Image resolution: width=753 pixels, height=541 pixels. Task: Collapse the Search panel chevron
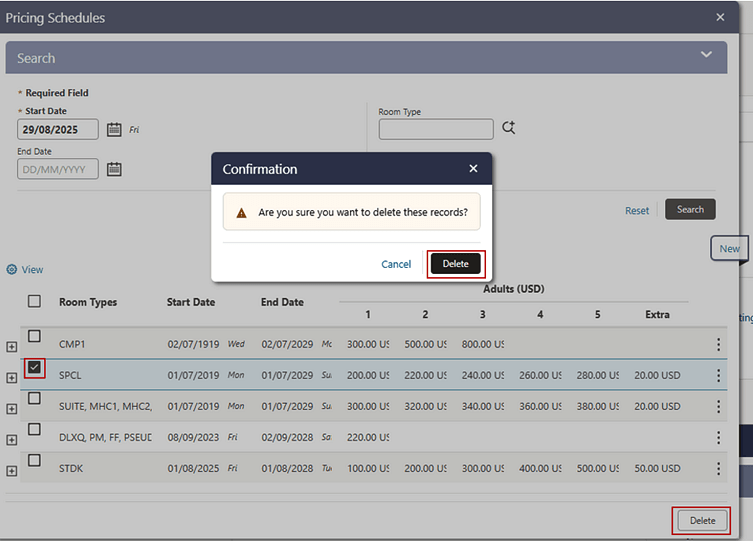click(705, 54)
